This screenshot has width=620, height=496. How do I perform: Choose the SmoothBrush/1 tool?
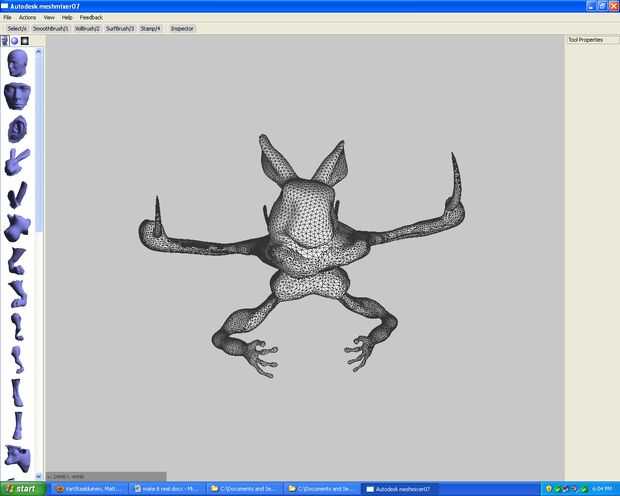click(50, 28)
